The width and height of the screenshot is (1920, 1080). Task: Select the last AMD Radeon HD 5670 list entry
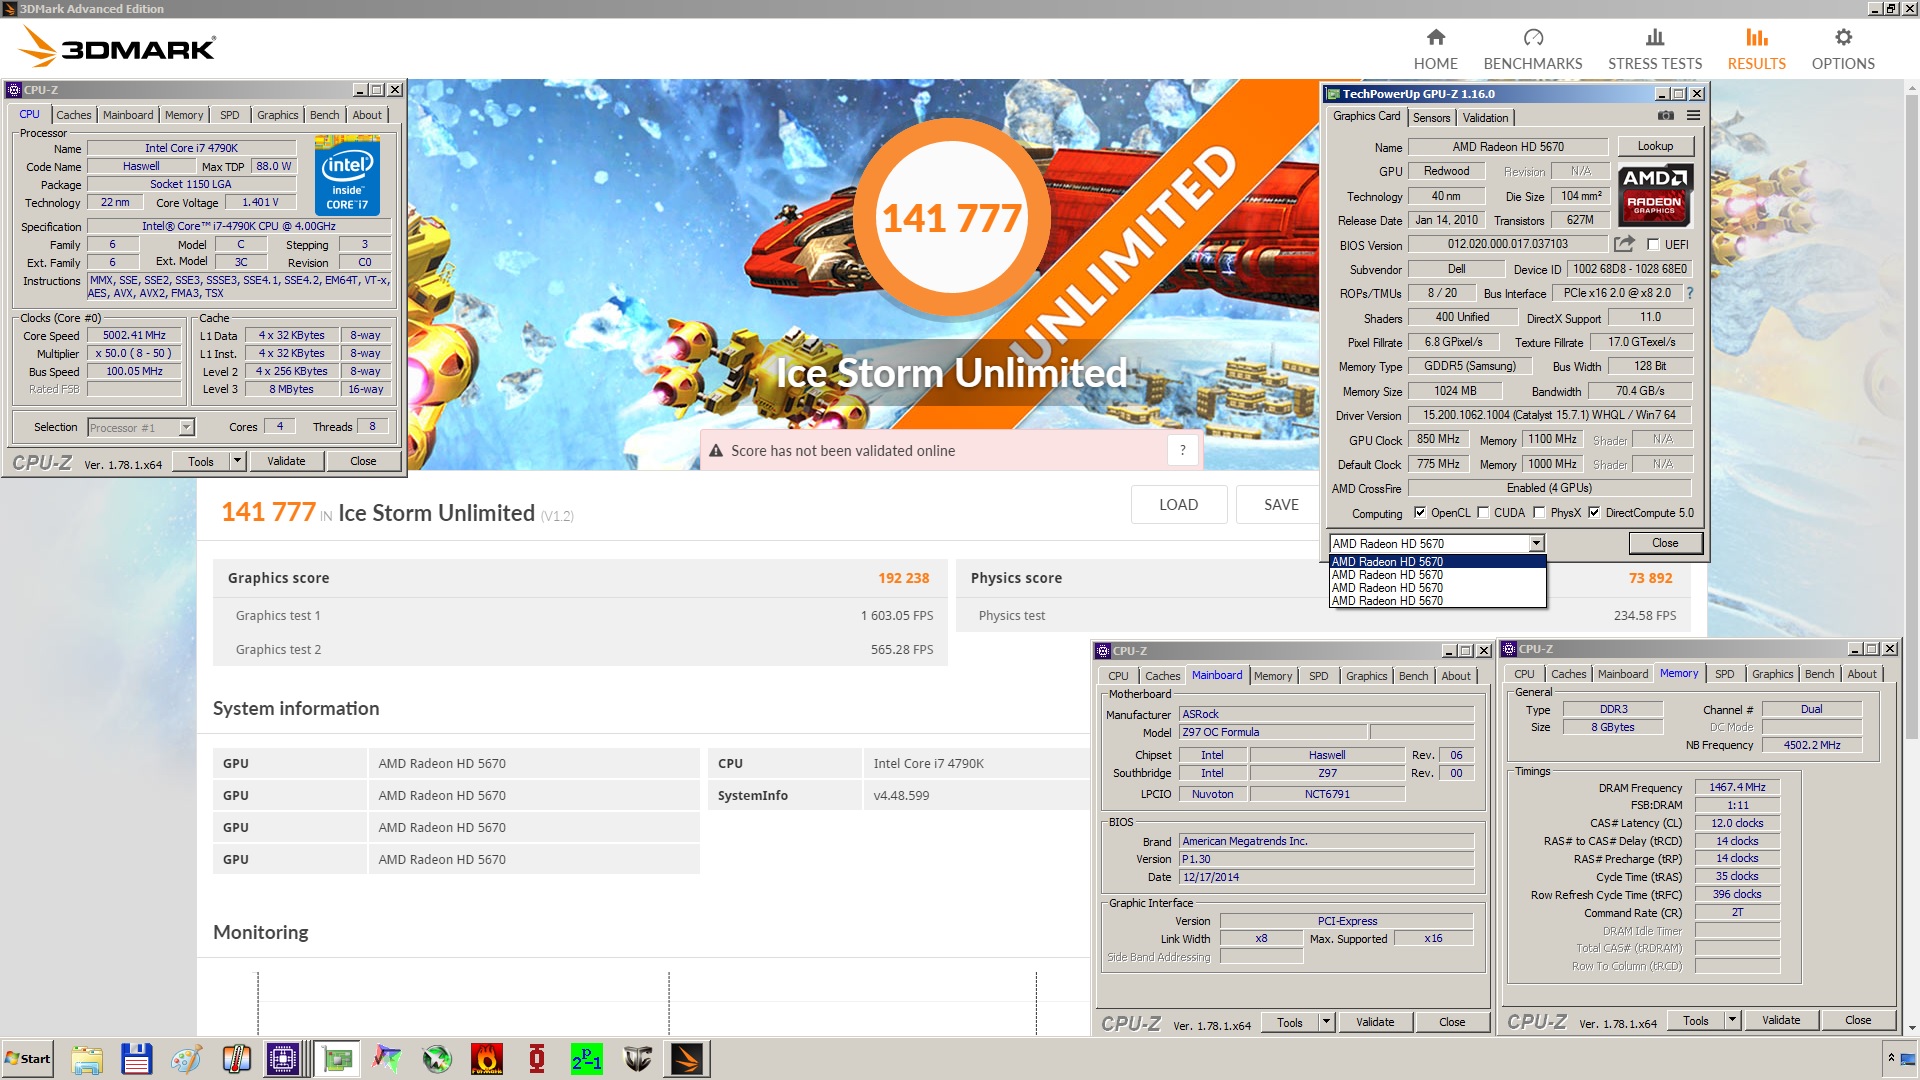[1437, 601]
